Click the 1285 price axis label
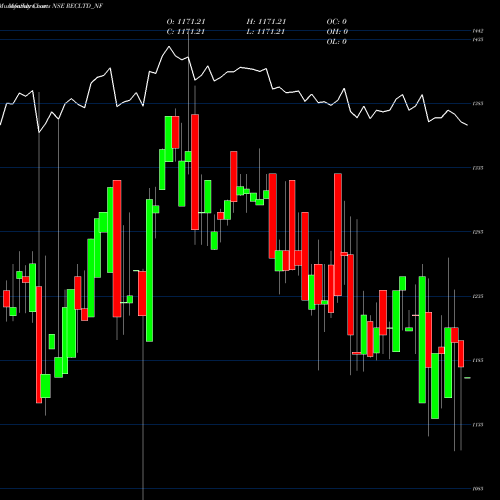This screenshot has width=500, height=500. (478, 232)
